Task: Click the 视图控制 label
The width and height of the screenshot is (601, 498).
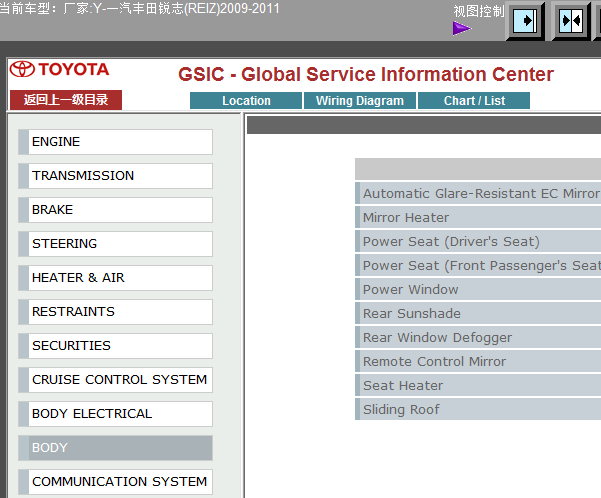Action: point(479,12)
